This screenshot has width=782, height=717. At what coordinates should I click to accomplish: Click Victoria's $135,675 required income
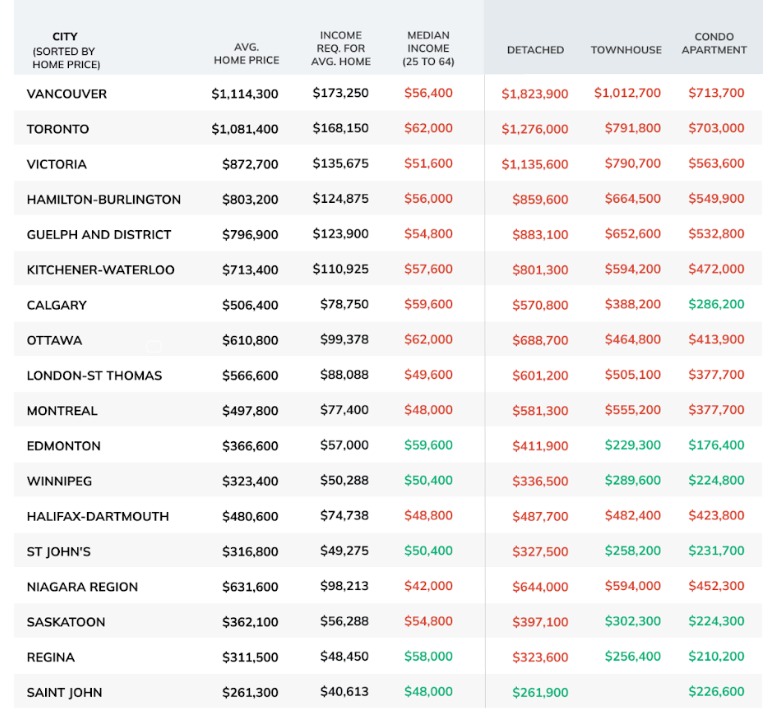pyautogui.click(x=341, y=164)
